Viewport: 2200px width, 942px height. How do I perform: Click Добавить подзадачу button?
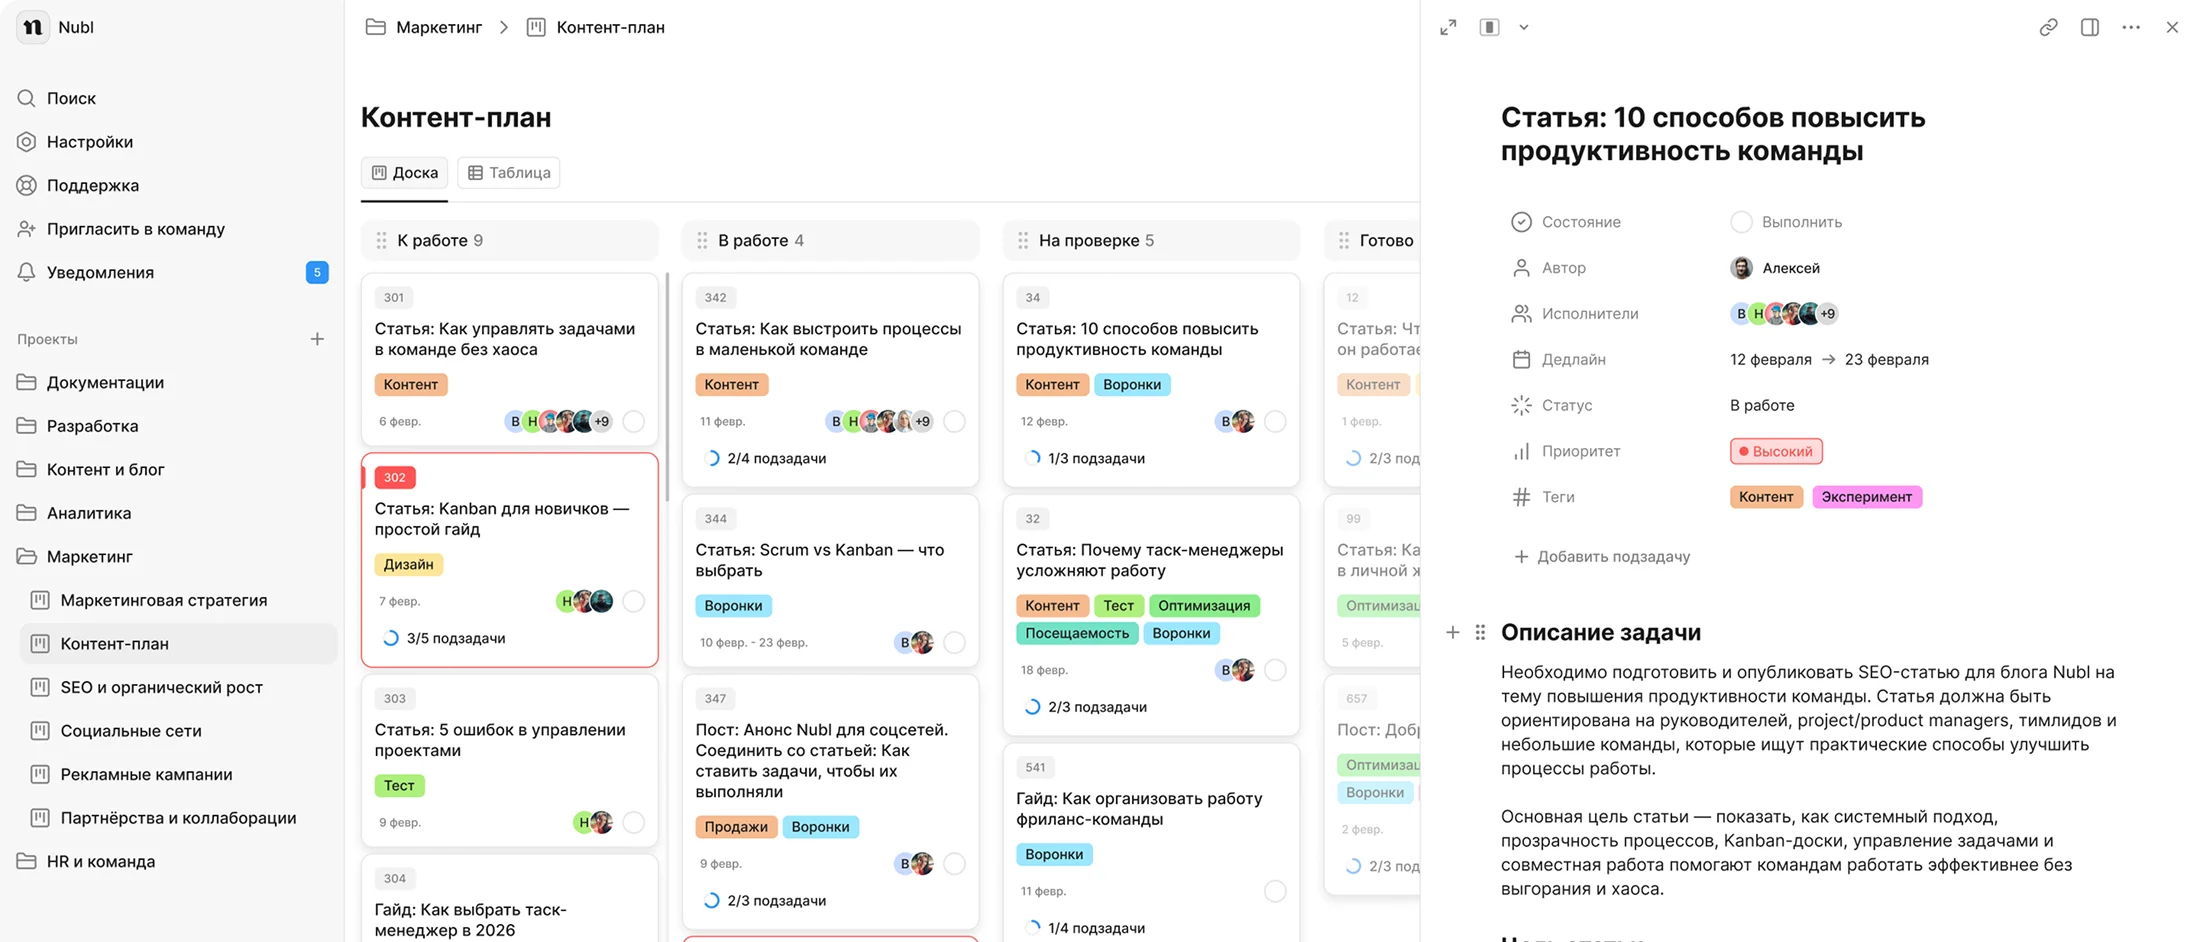pos(1602,556)
